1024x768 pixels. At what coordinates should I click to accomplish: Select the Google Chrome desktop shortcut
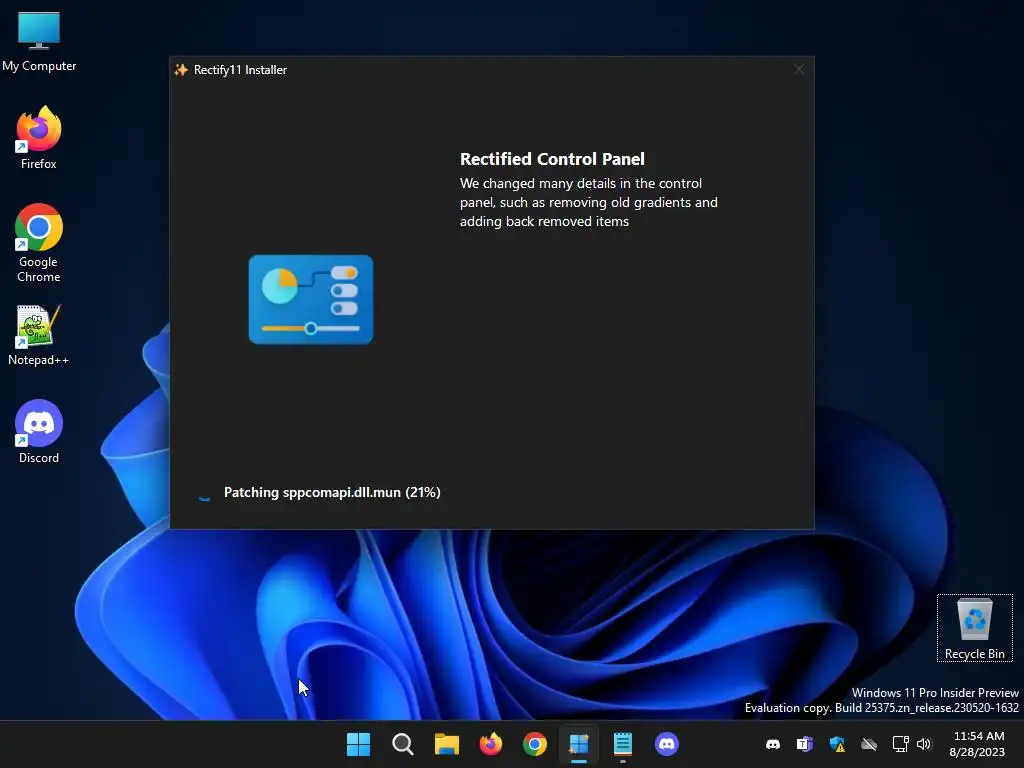39,243
